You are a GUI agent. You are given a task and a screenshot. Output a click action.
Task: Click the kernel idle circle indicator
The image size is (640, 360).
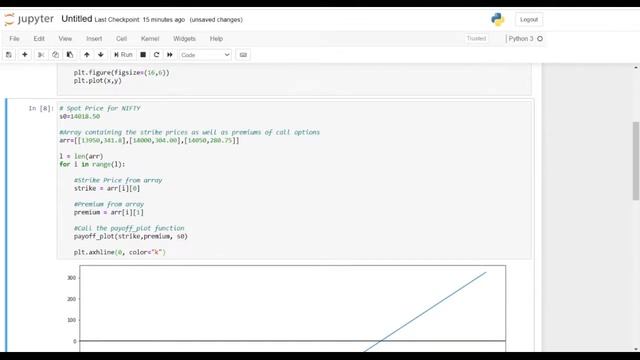coord(540,39)
